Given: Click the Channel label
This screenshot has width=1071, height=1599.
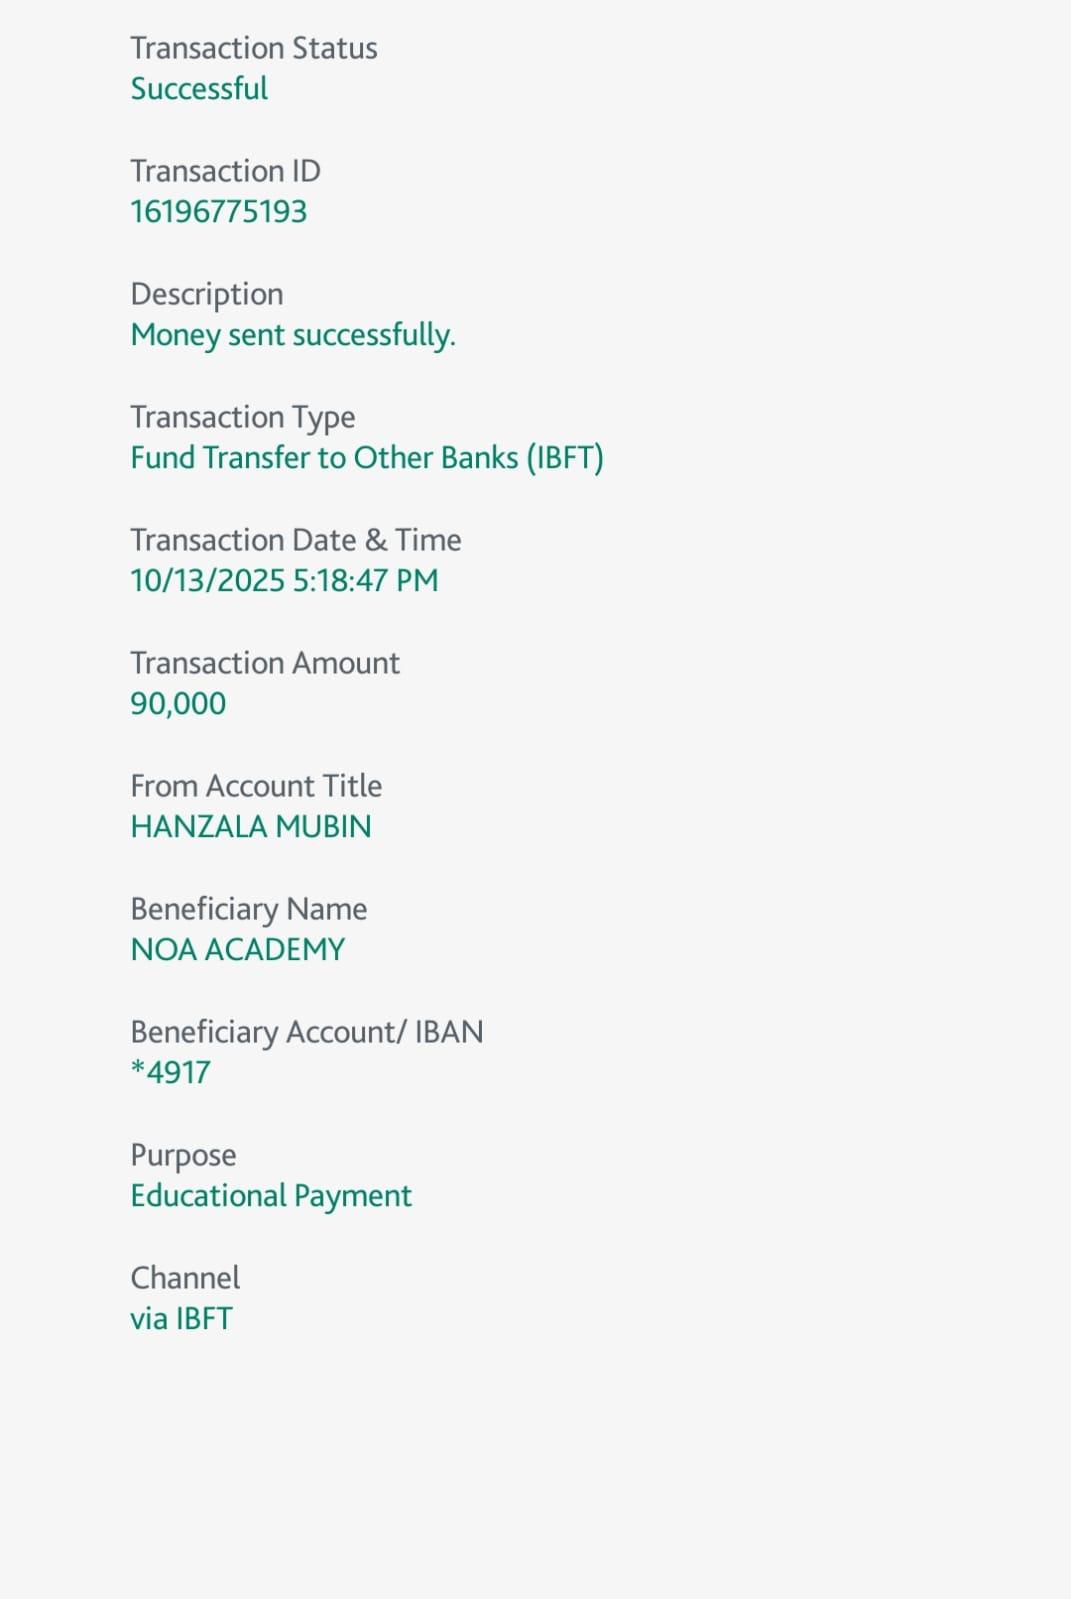Looking at the screenshot, I should point(185,1278).
